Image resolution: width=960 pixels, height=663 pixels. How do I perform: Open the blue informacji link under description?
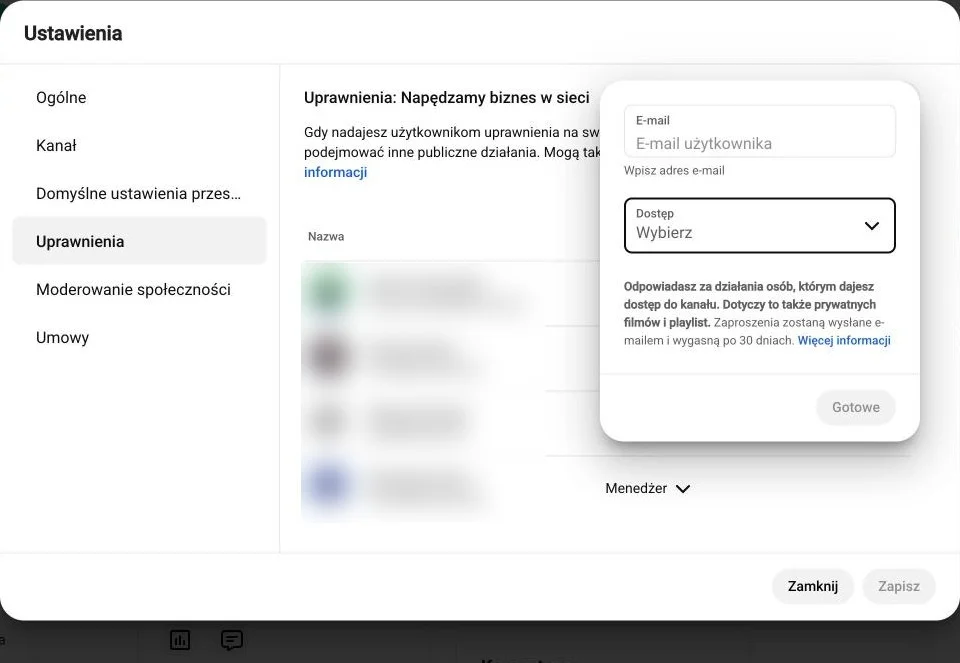[336, 172]
